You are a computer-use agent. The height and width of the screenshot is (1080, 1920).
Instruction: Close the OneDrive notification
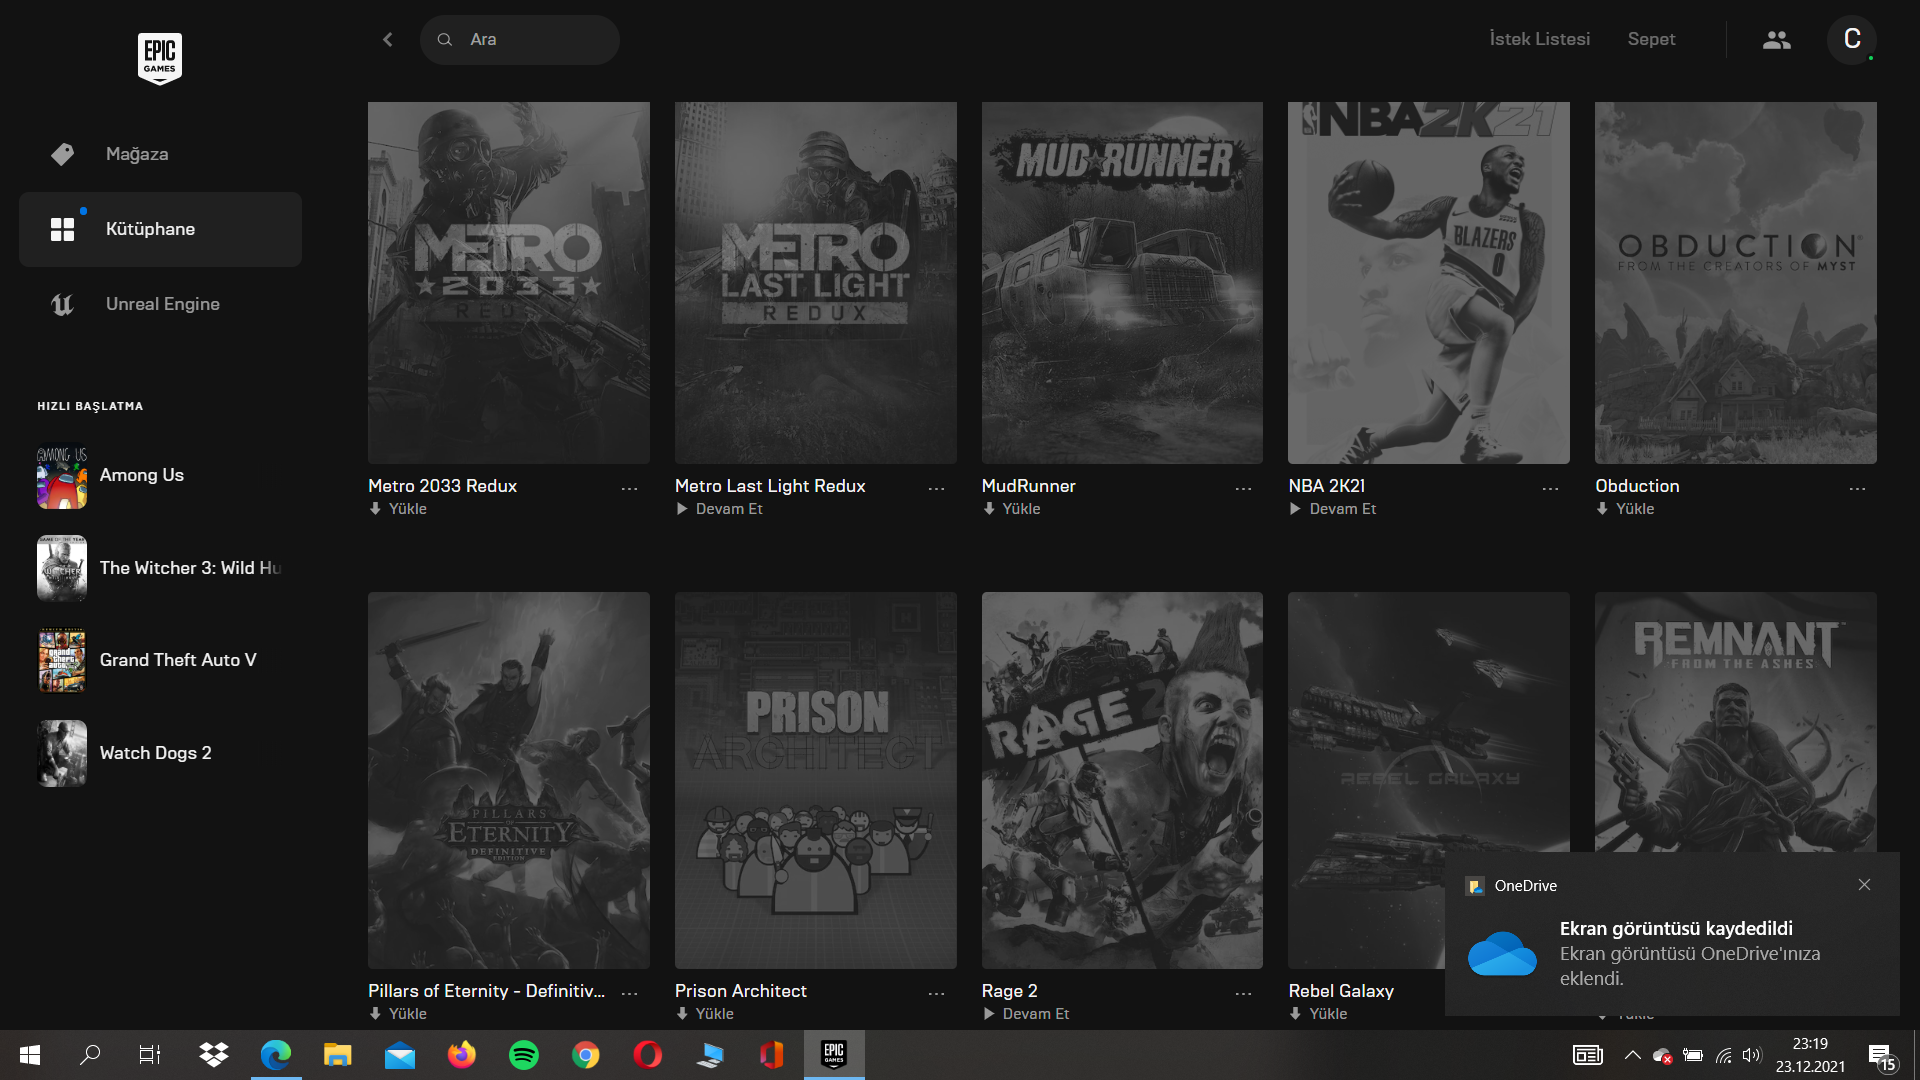pyautogui.click(x=1864, y=885)
